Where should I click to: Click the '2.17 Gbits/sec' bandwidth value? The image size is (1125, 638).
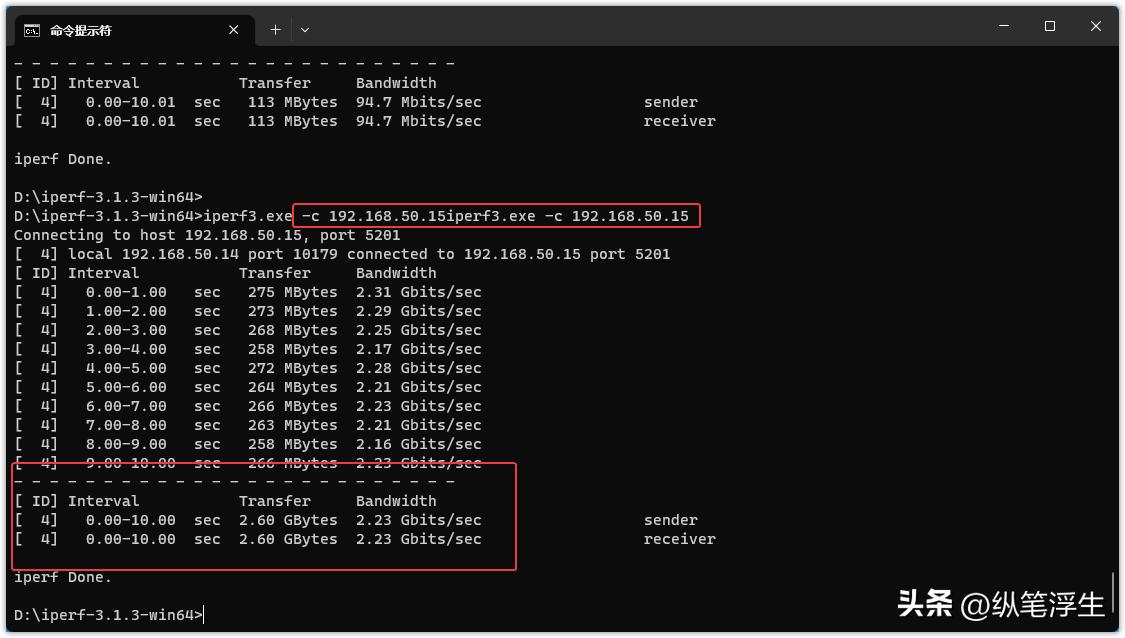click(x=418, y=350)
